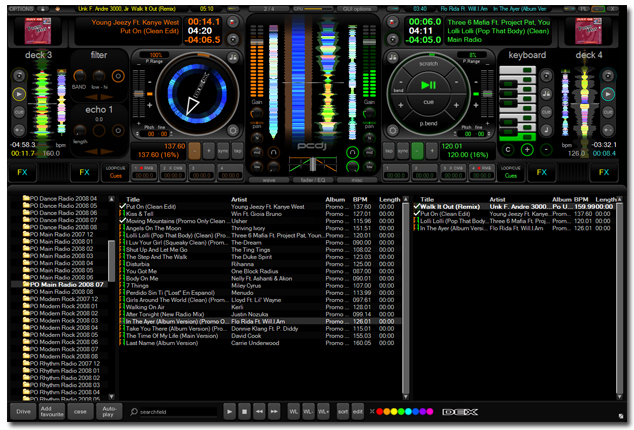
Task: Open the OPTIONS menu
Action: [21, 8]
